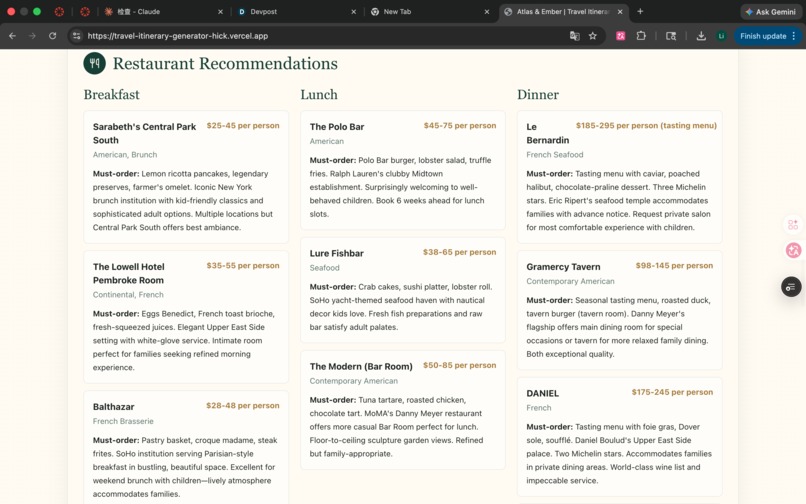This screenshot has height=504, width=806.
Task: Close the Devpost tab
Action: click(354, 11)
